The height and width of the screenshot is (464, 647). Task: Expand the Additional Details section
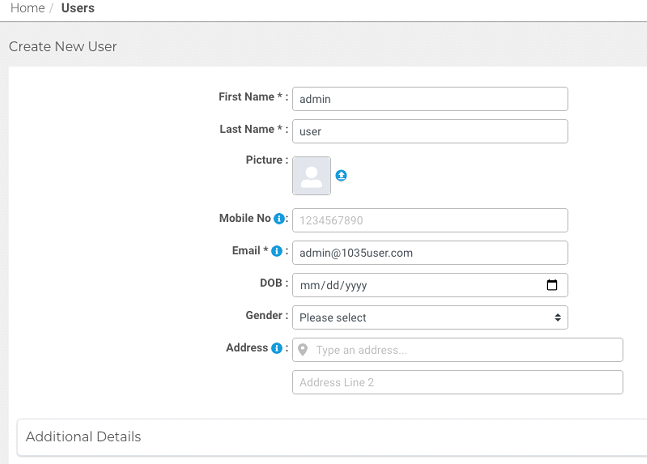point(84,437)
